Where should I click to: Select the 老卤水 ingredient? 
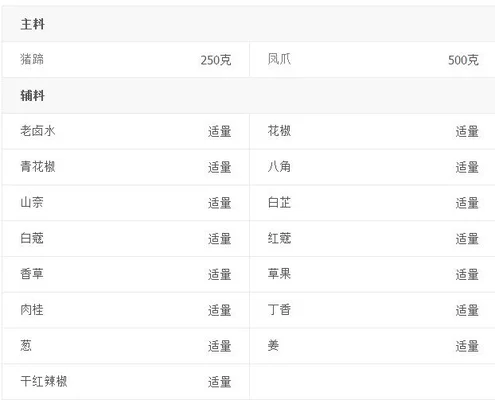click(38, 131)
